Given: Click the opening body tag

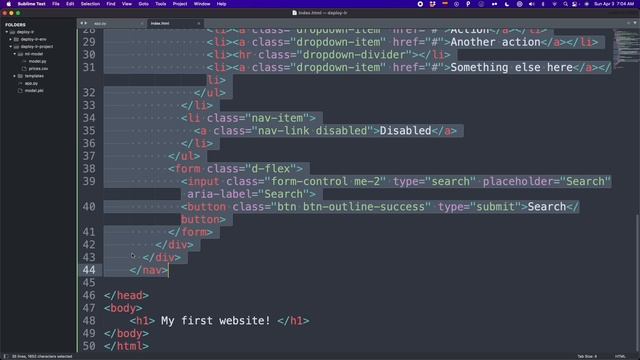Looking at the screenshot, I should coord(123,308).
